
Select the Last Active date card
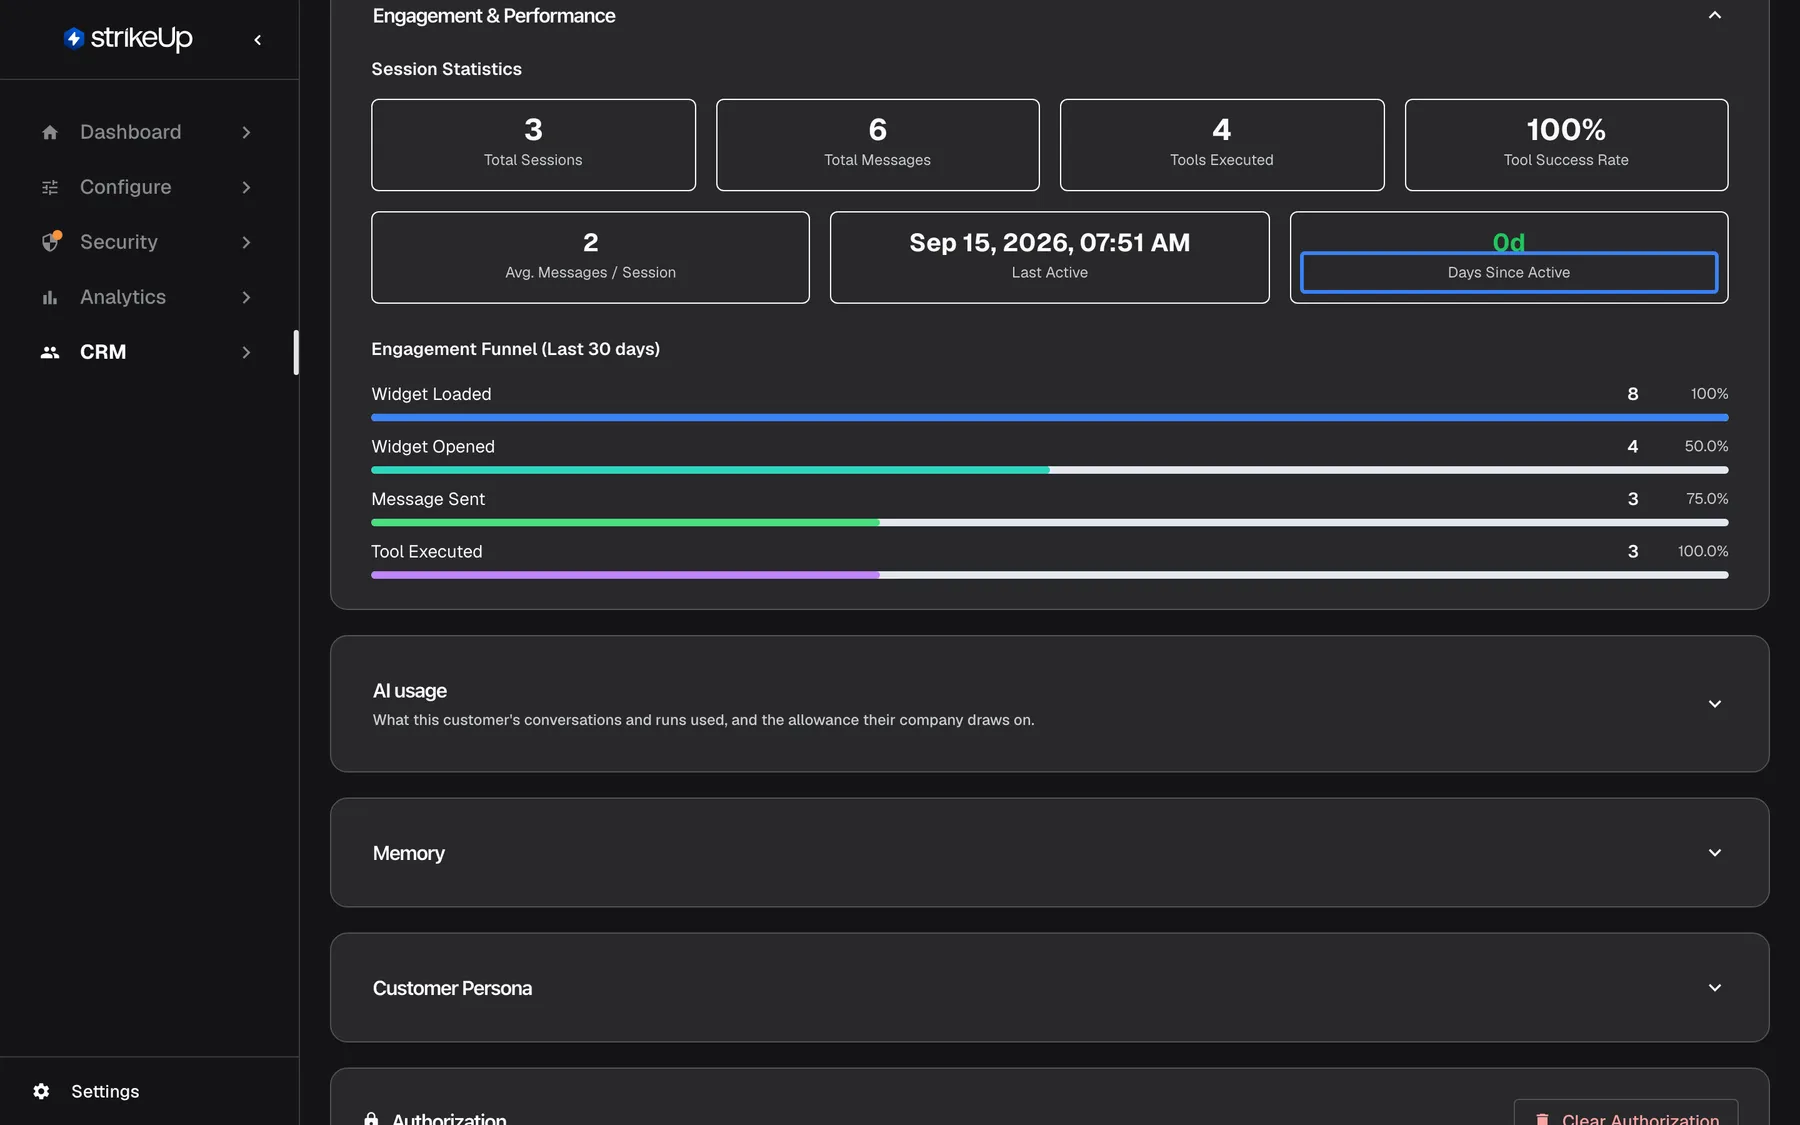(x=1049, y=257)
